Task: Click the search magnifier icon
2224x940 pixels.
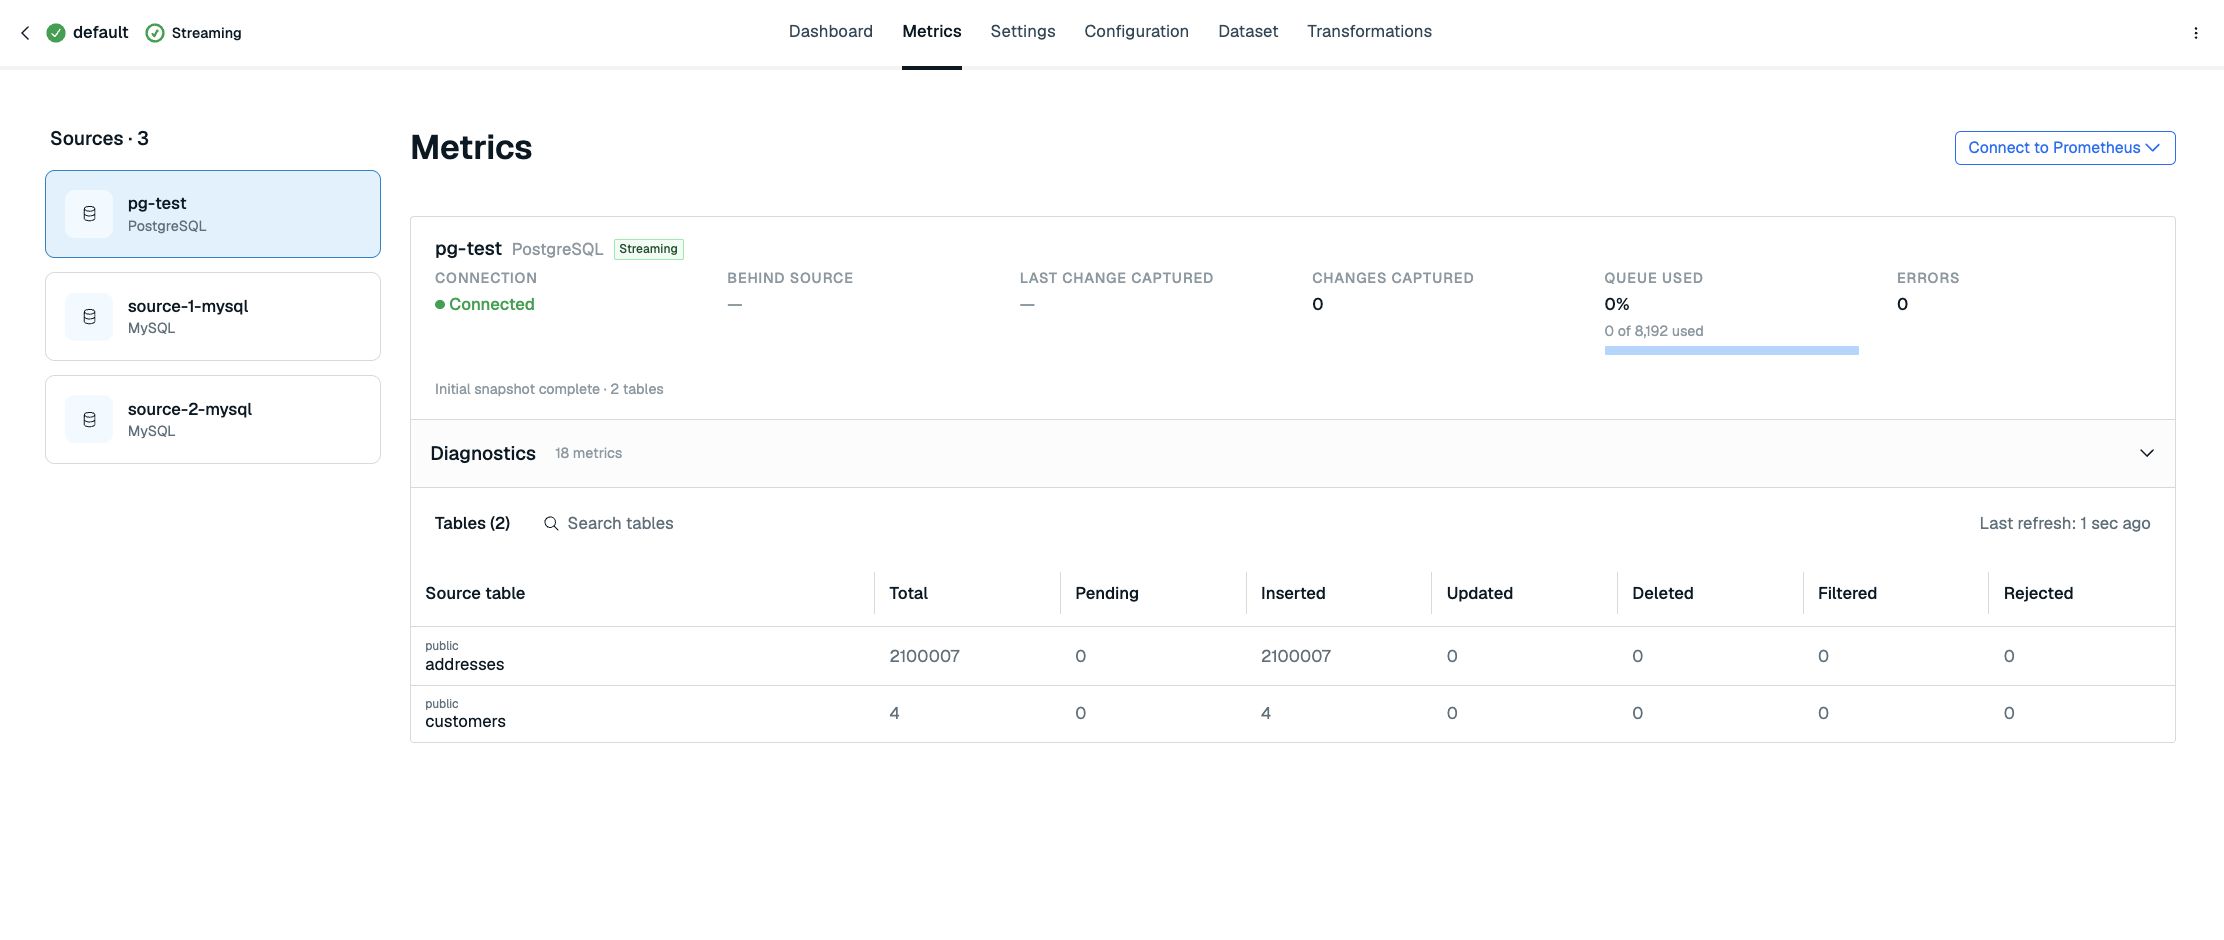Action: click(x=551, y=524)
